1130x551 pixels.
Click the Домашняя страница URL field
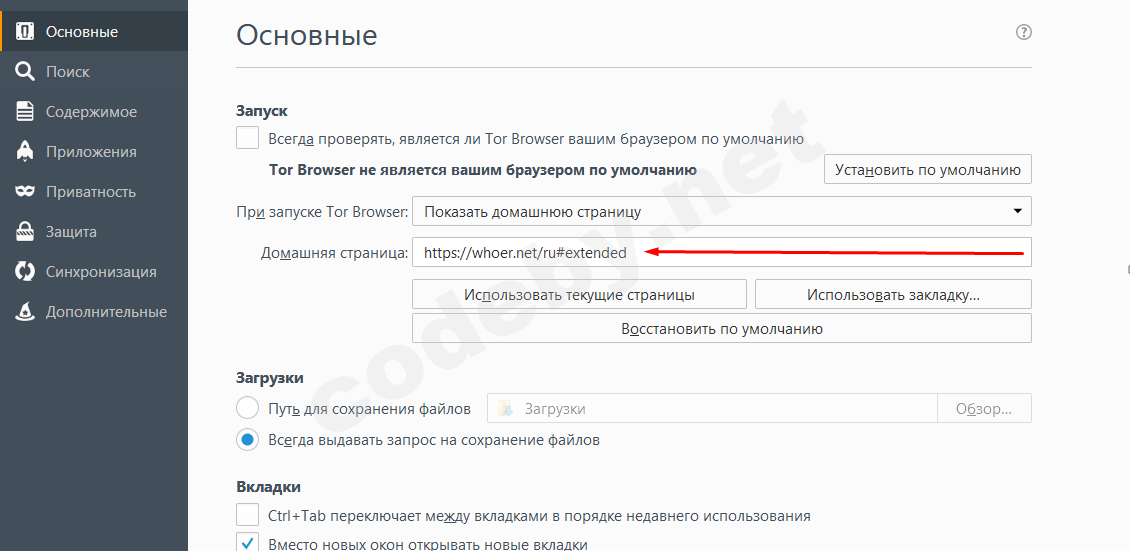point(721,253)
